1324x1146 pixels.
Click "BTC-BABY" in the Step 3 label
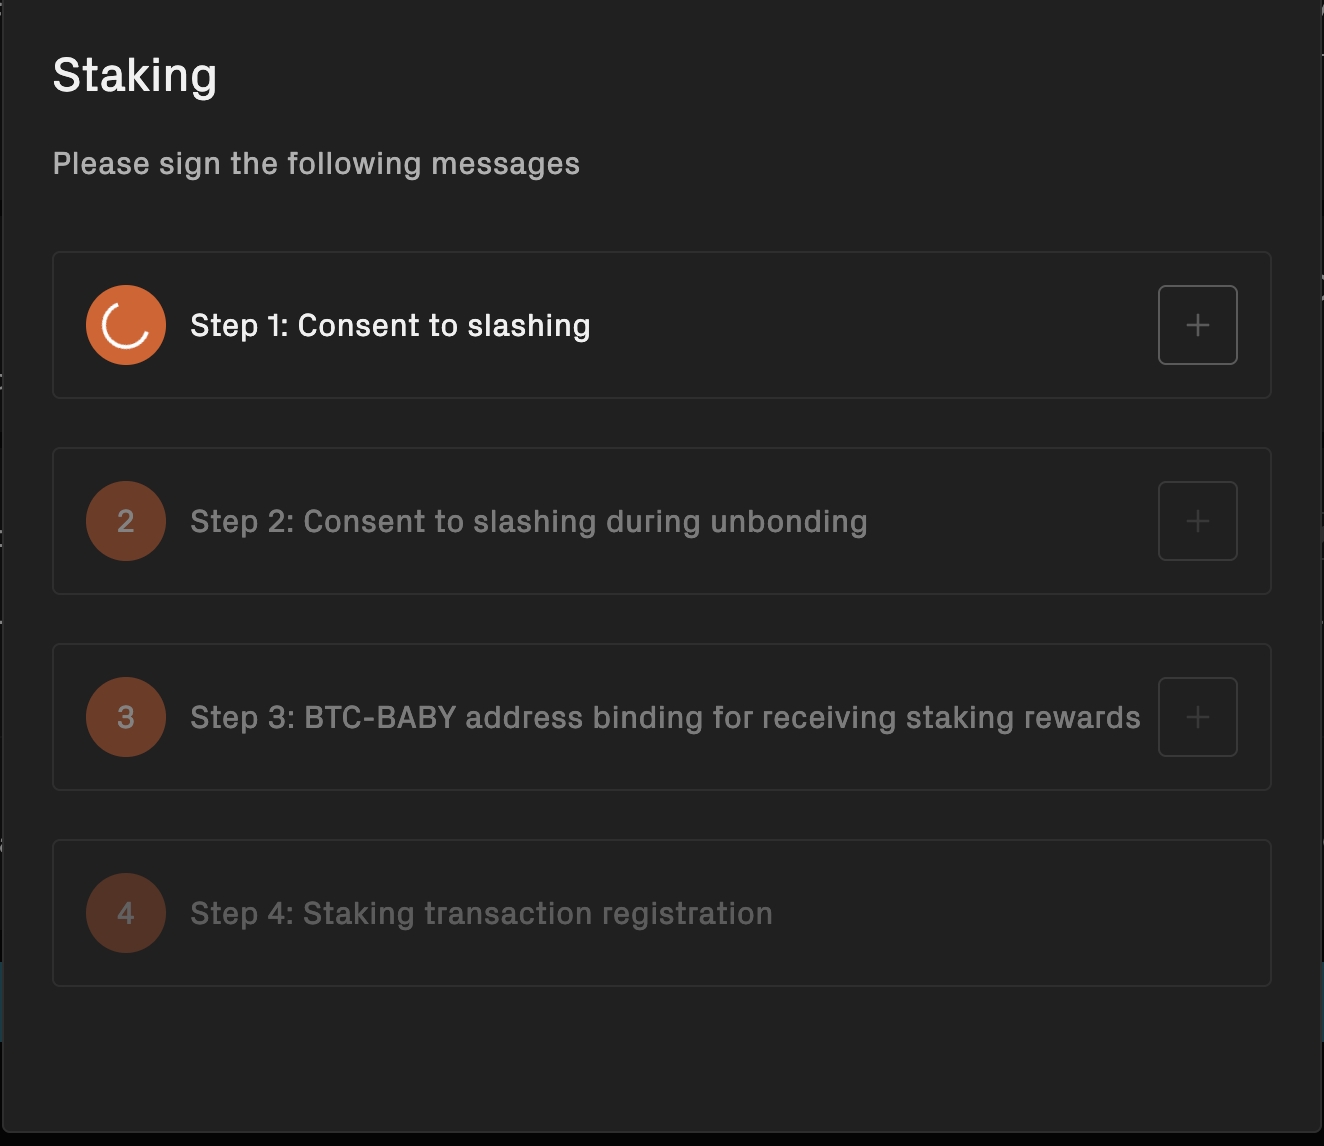point(380,718)
